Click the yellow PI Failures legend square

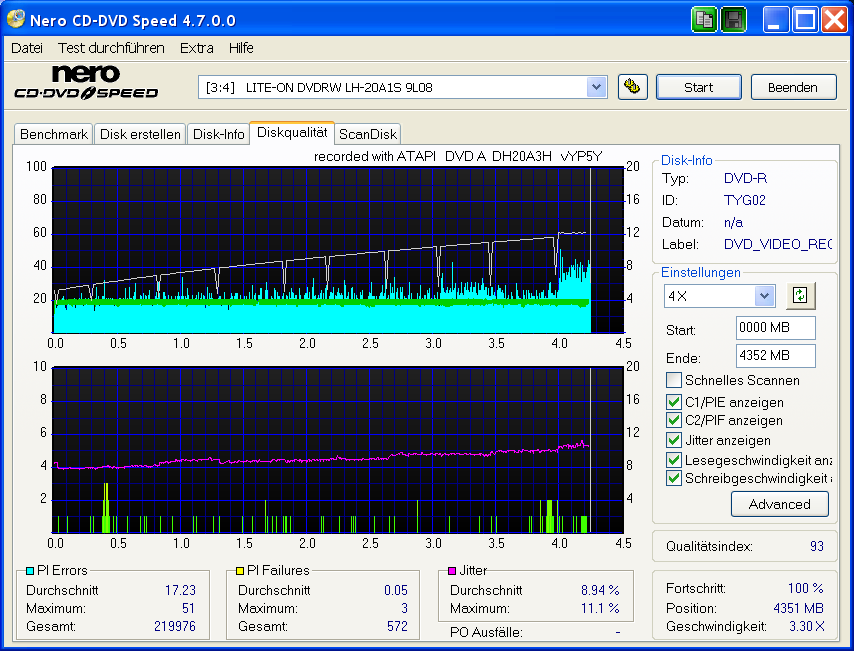pyautogui.click(x=240, y=570)
